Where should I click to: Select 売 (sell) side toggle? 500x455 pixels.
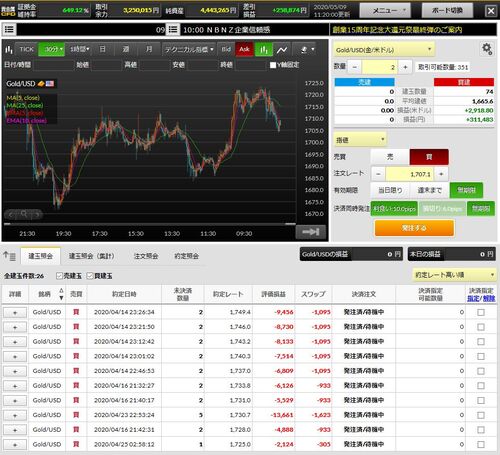click(390, 157)
